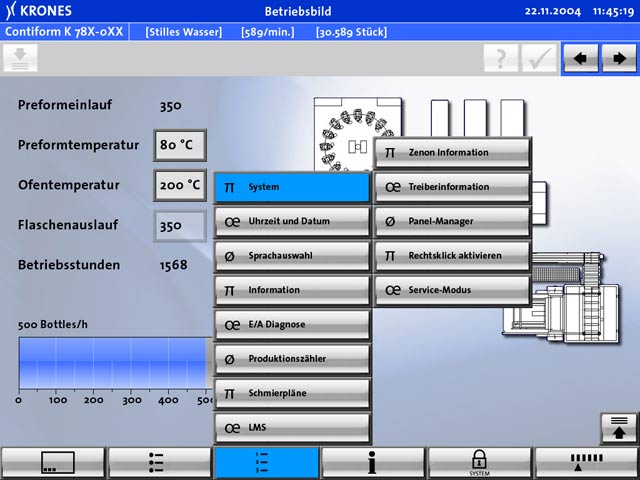Click the Zenon Information button
This screenshot has height=480, width=640.
(x=452, y=153)
